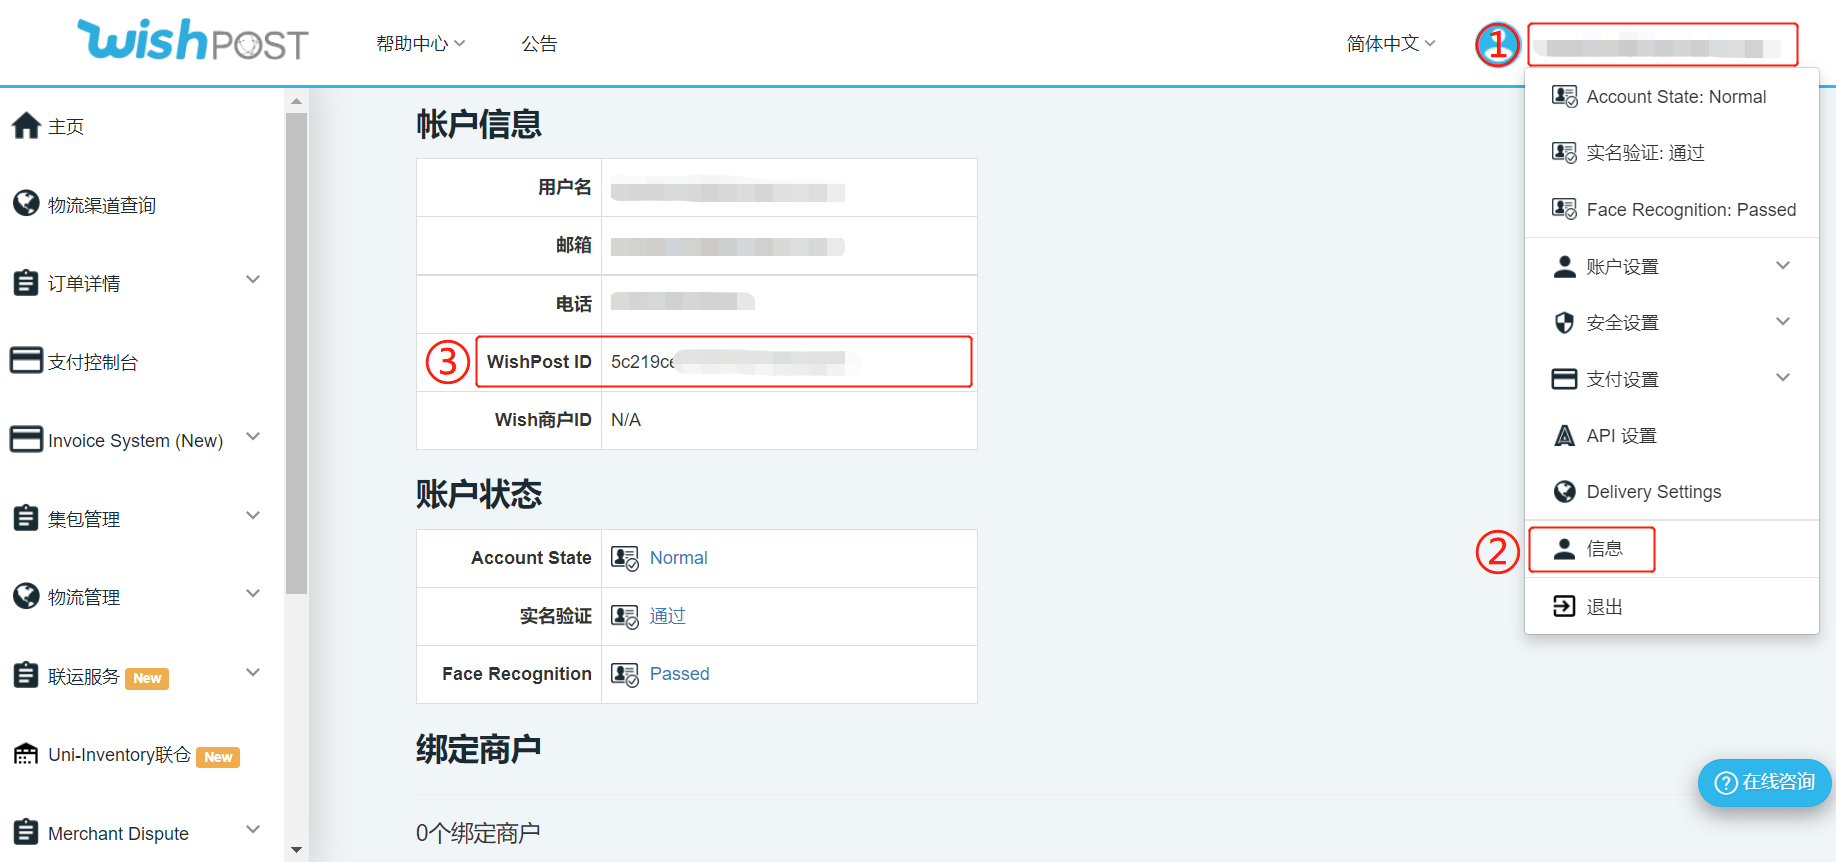1836x862 pixels.
Task: Click the shield icon for 安全设置
Action: click(1564, 322)
